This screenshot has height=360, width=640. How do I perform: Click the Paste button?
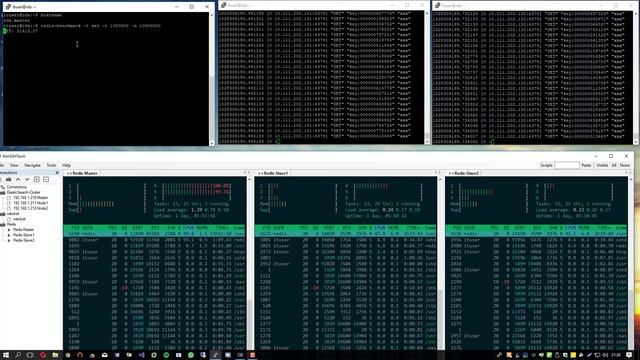pyautogui.click(x=586, y=165)
